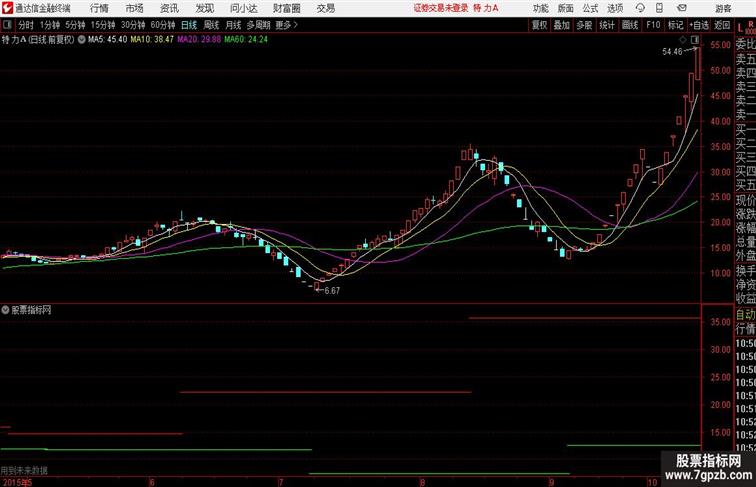
Task: Click the month 8 marker on time axis
Action: (x=422, y=482)
